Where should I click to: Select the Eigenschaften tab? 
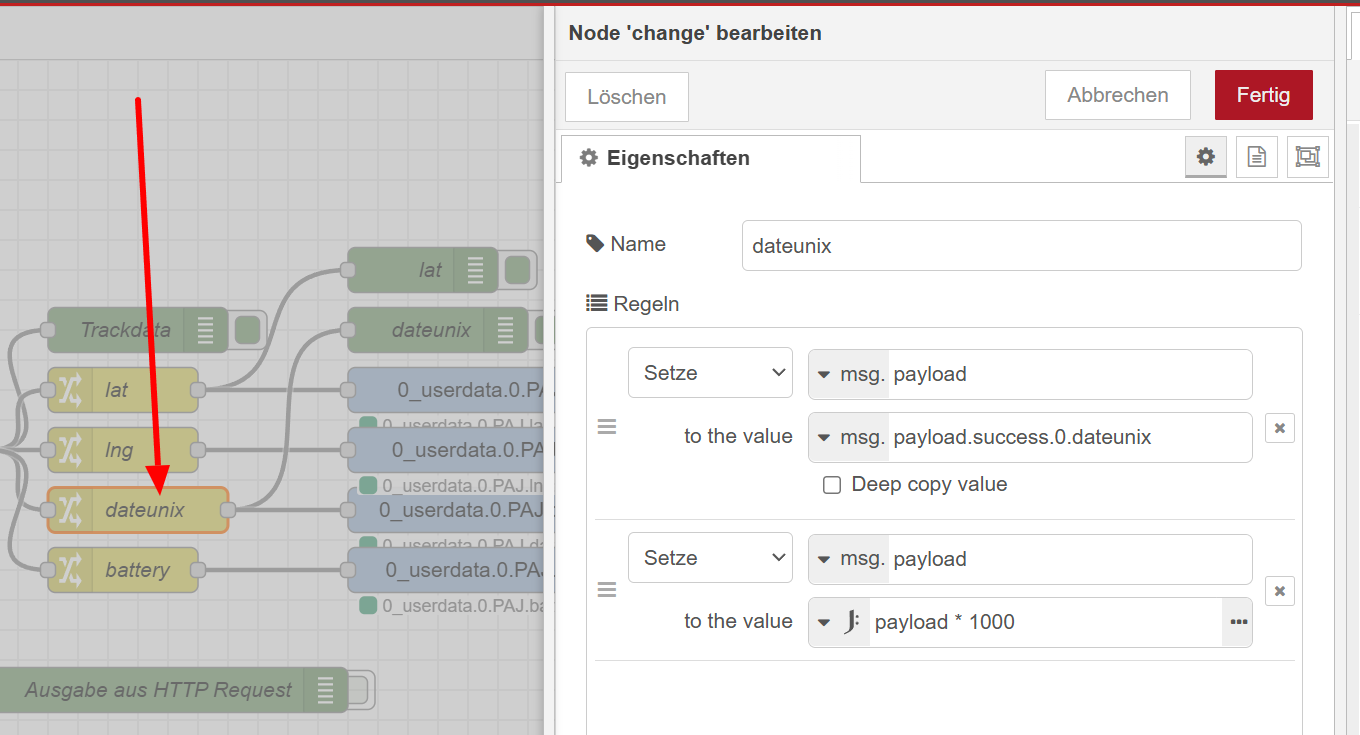710,158
